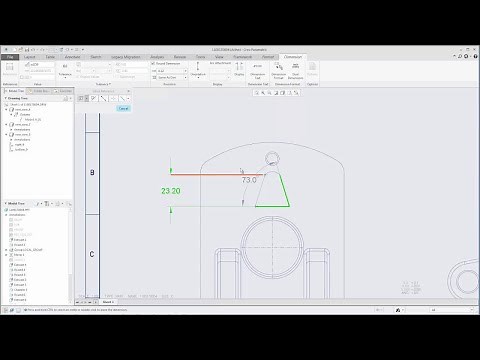The height and width of the screenshot is (360, 480).
Task: Open the View ribbon tab
Action: click(219, 57)
